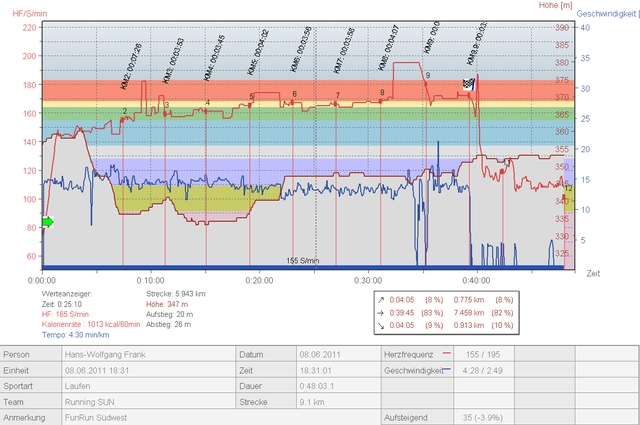Click lap marker 5 on the chart
Screen dimensions: 640x425
251,97
